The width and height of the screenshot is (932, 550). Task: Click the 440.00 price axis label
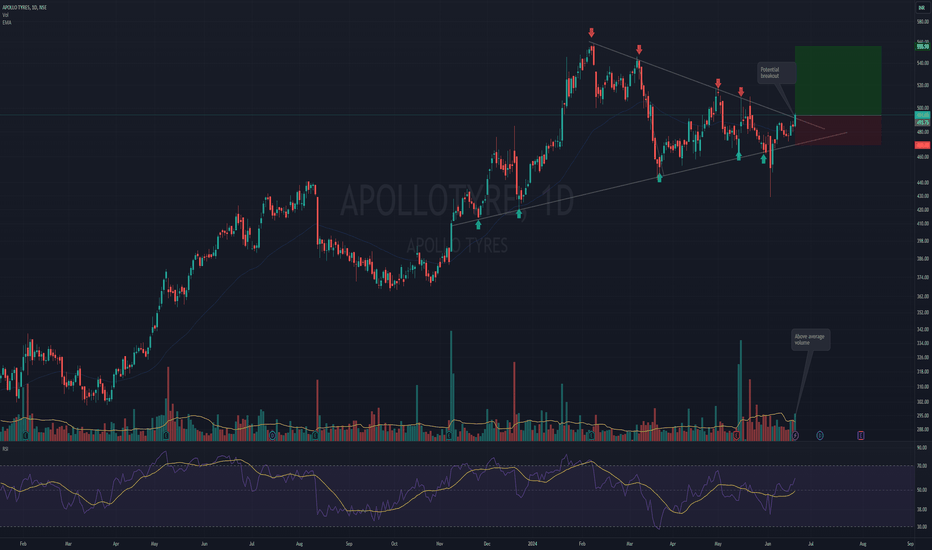922,183
